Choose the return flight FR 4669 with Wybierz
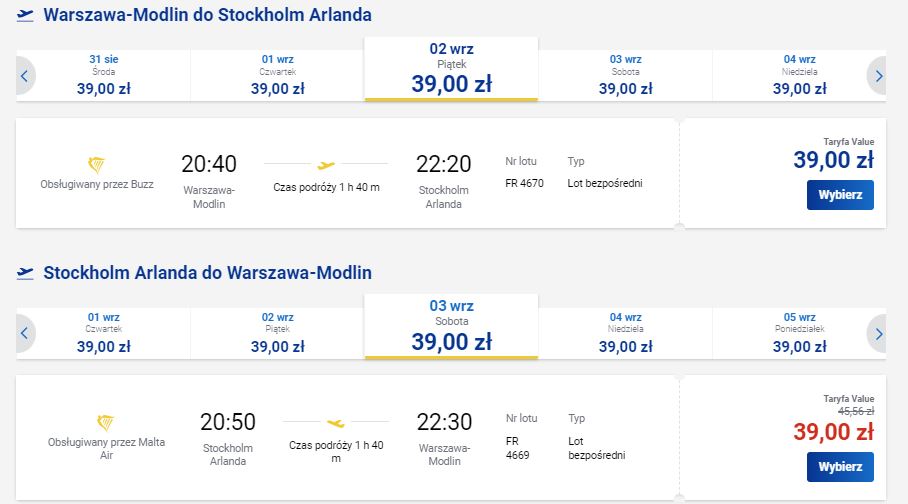This screenshot has height=504, width=908. click(840, 467)
